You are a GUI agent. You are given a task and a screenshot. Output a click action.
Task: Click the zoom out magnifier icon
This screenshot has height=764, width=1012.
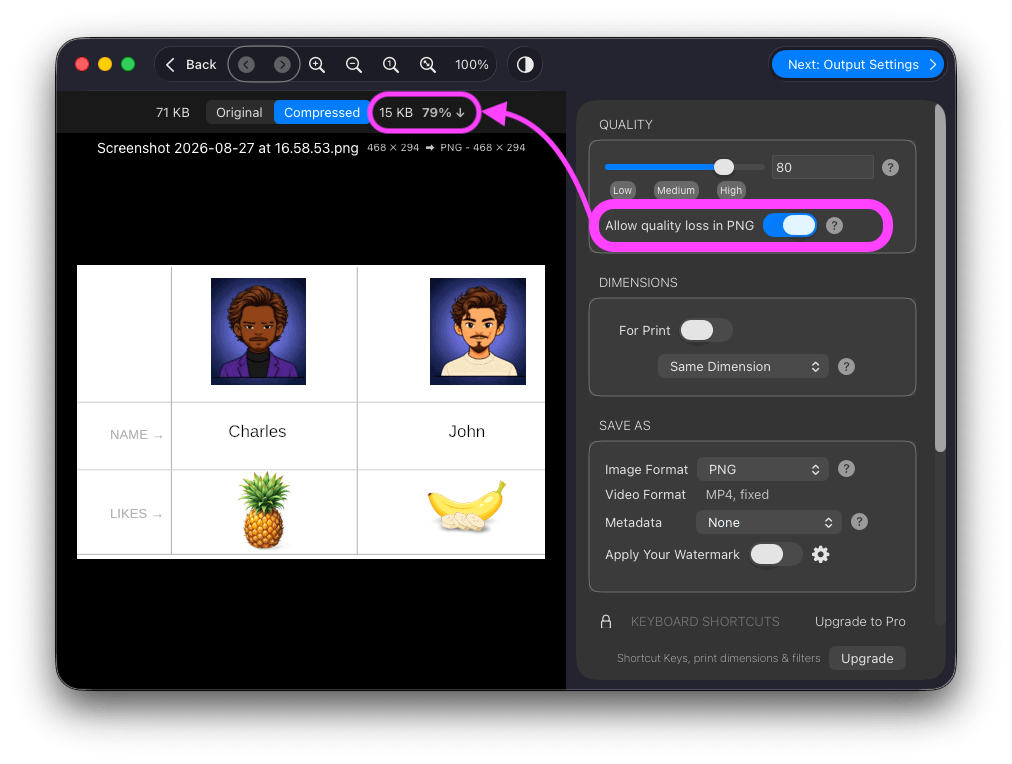(x=354, y=65)
